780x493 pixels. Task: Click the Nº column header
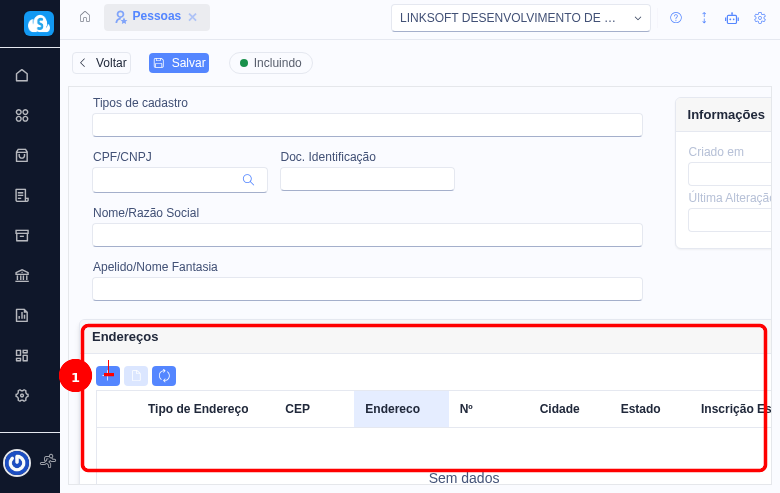[x=466, y=409]
